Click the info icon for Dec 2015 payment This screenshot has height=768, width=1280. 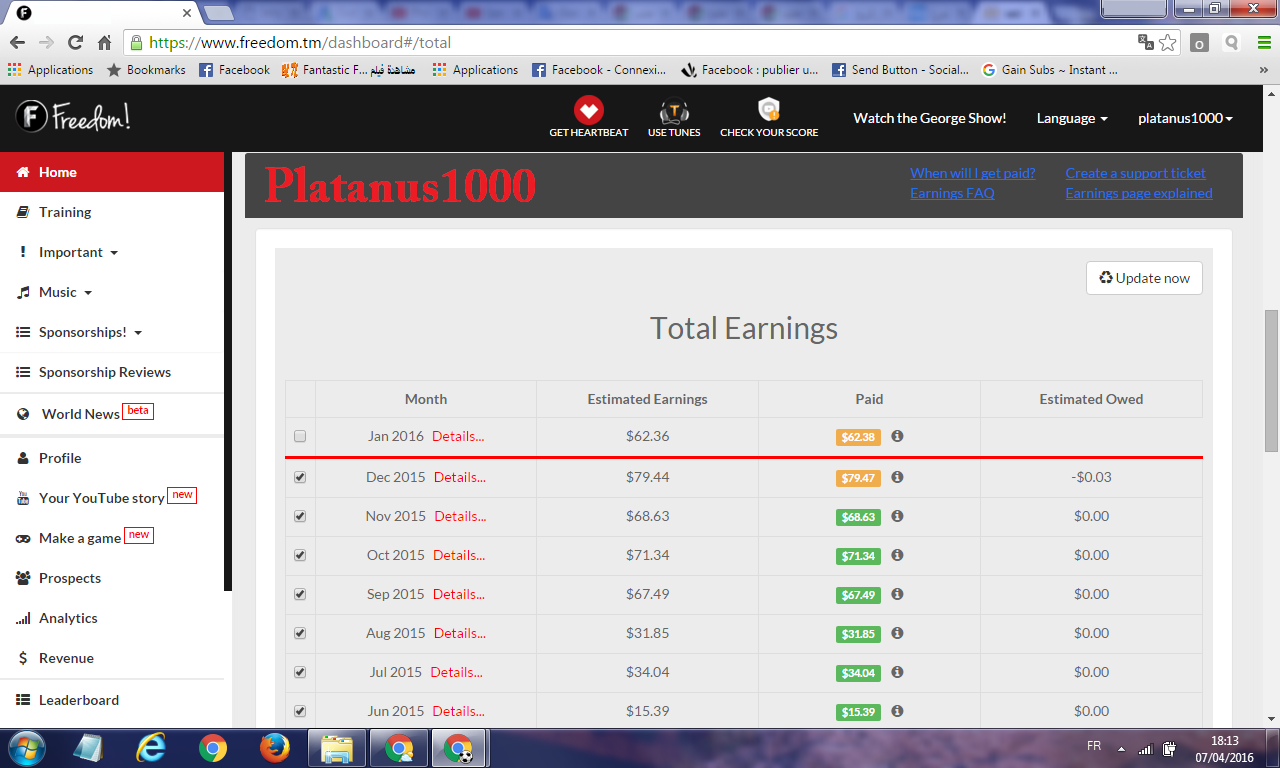click(x=897, y=477)
